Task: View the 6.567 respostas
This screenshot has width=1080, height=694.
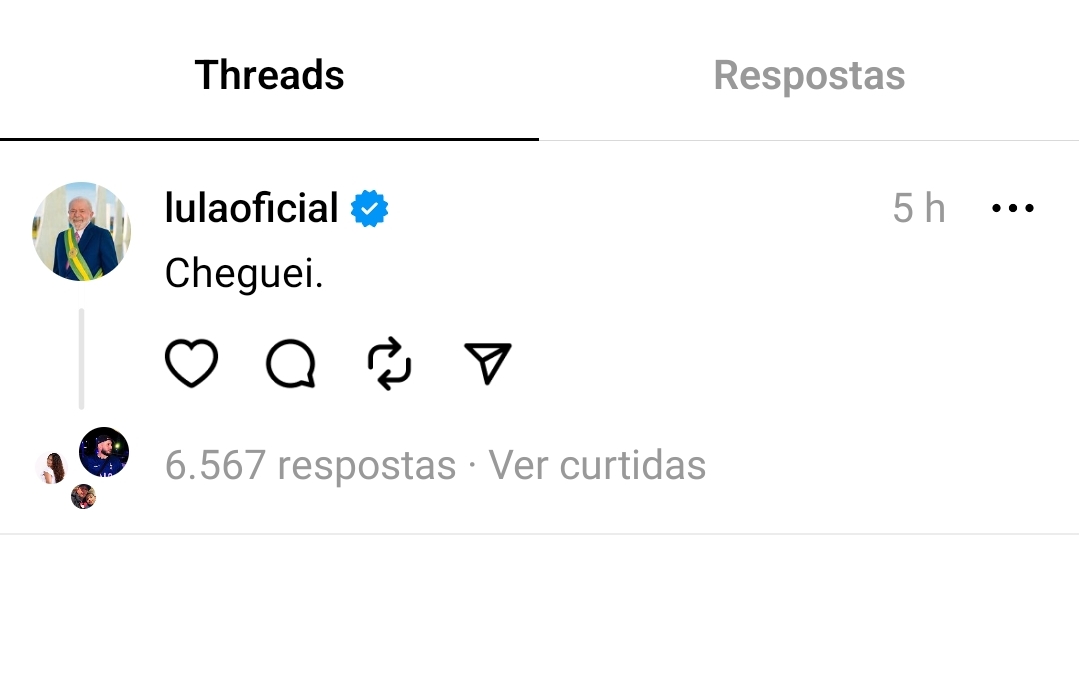Action: coord(311,465)
